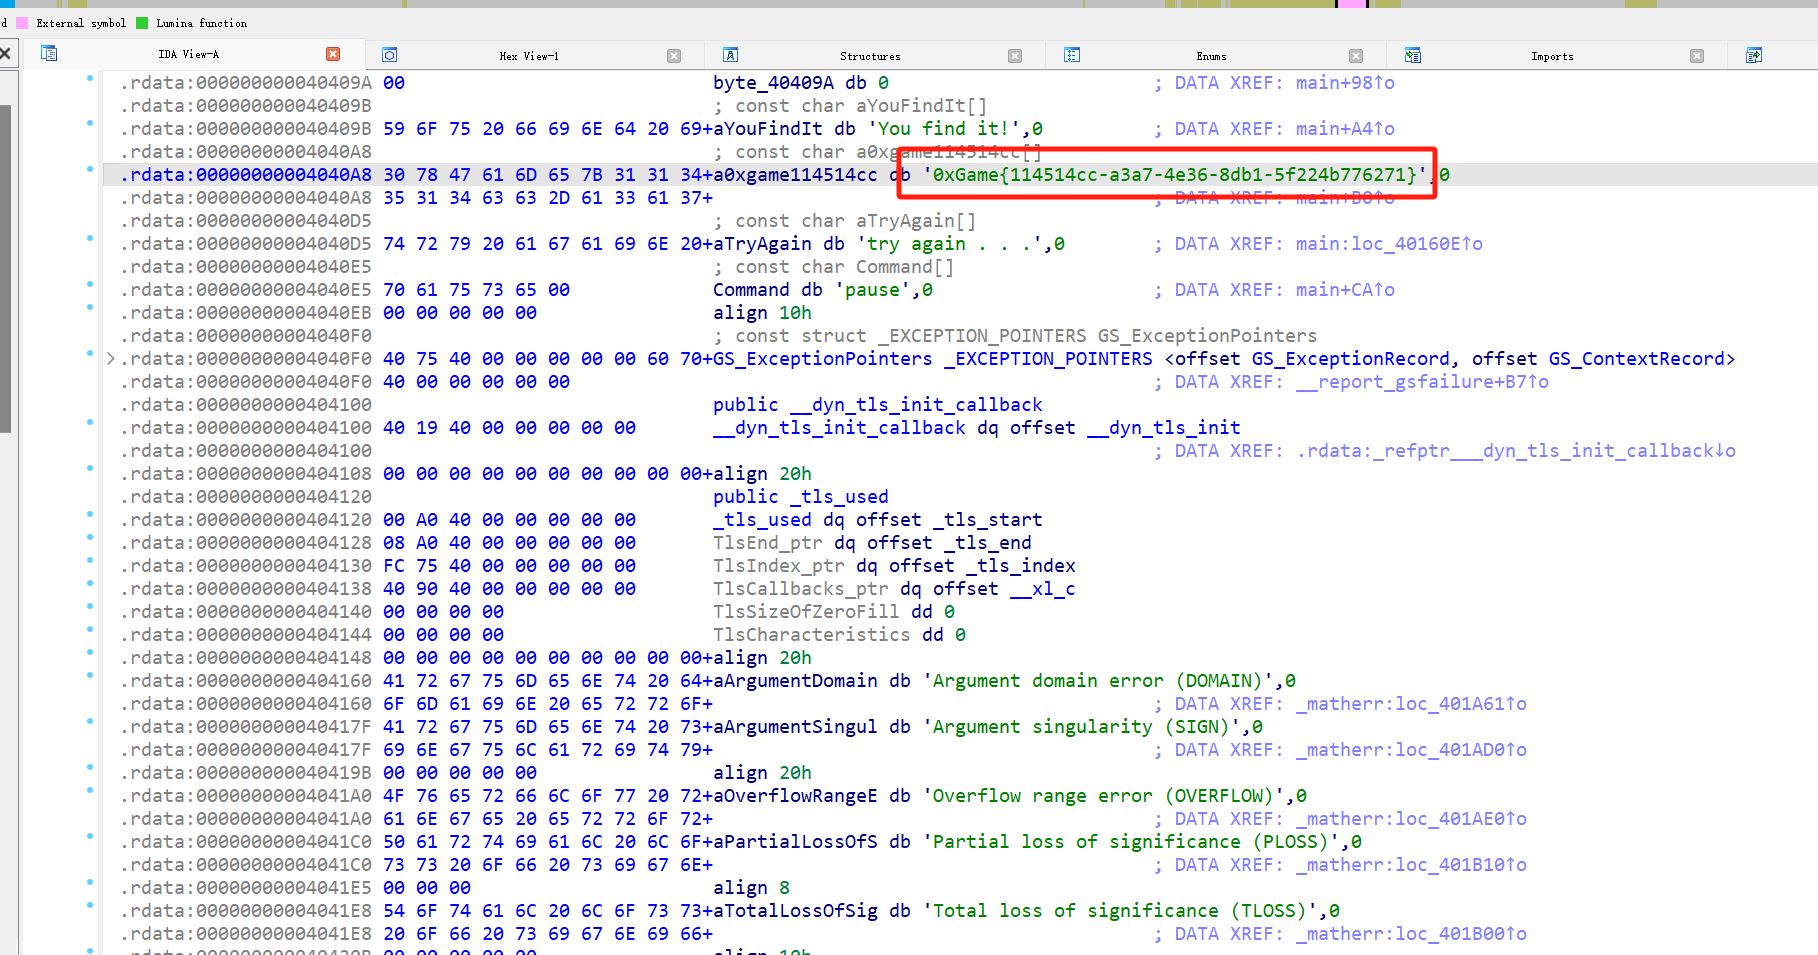
Task: Click the __xl_c offset reference
Action: point(1043,589)
